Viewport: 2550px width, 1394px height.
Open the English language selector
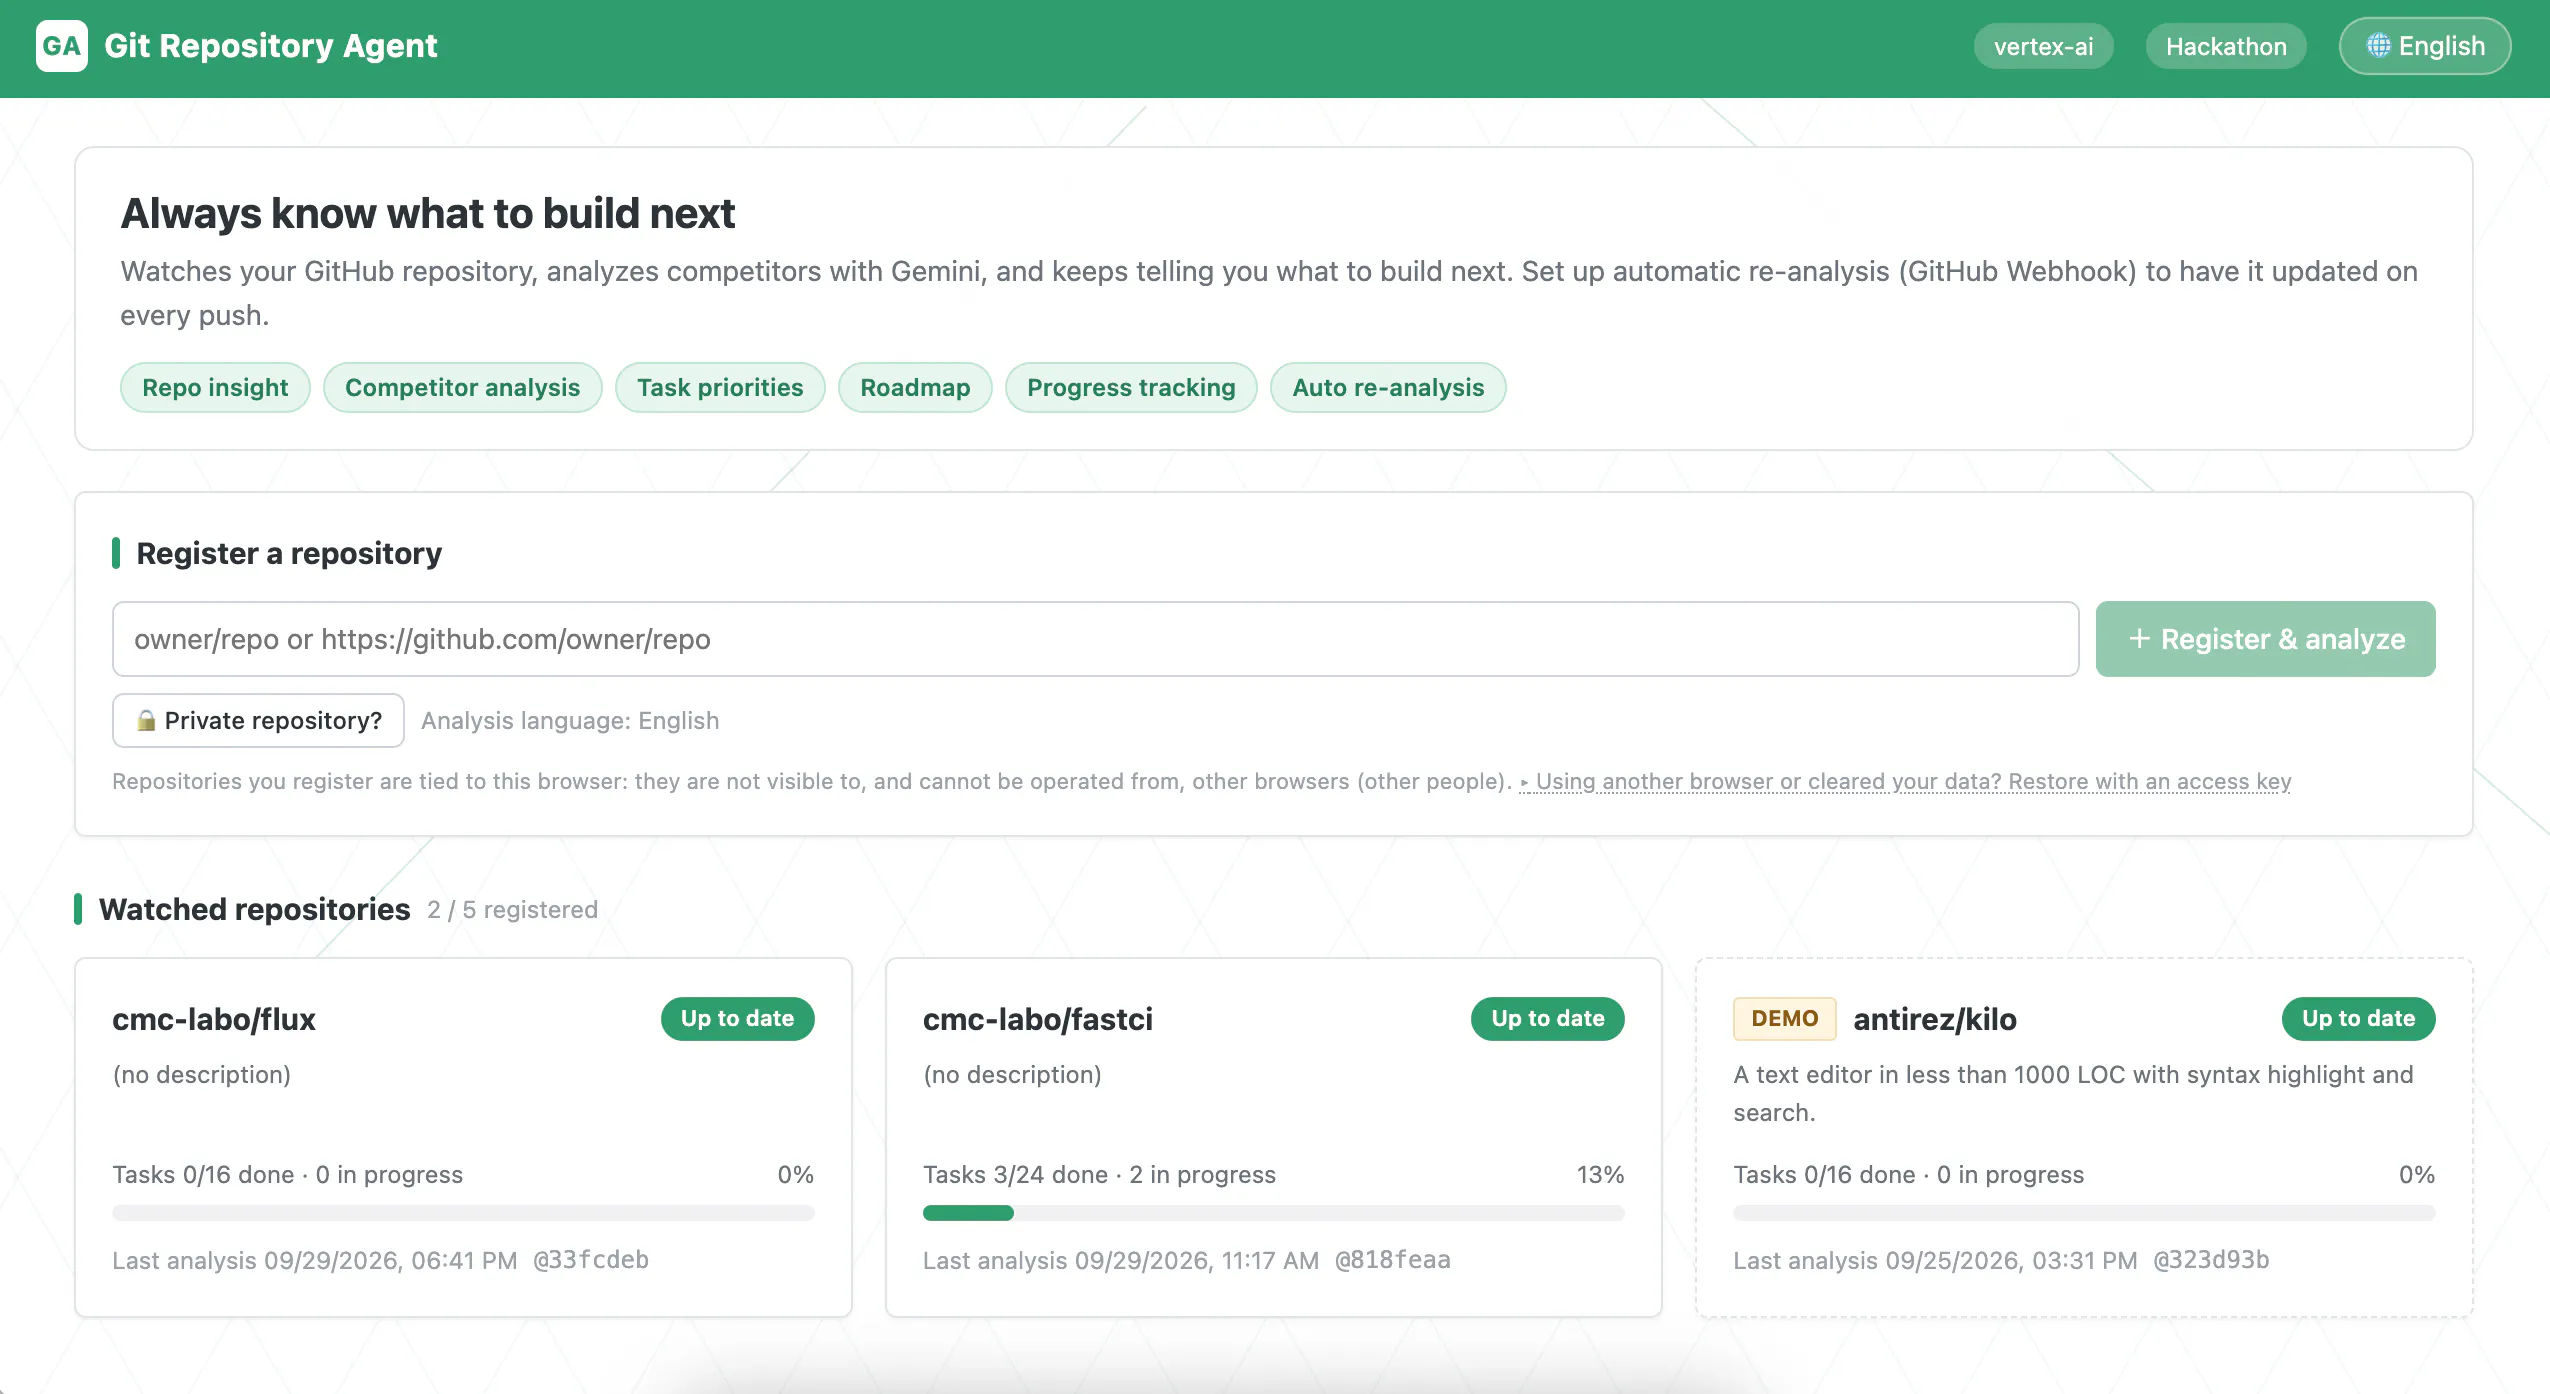coord(2425,46)
